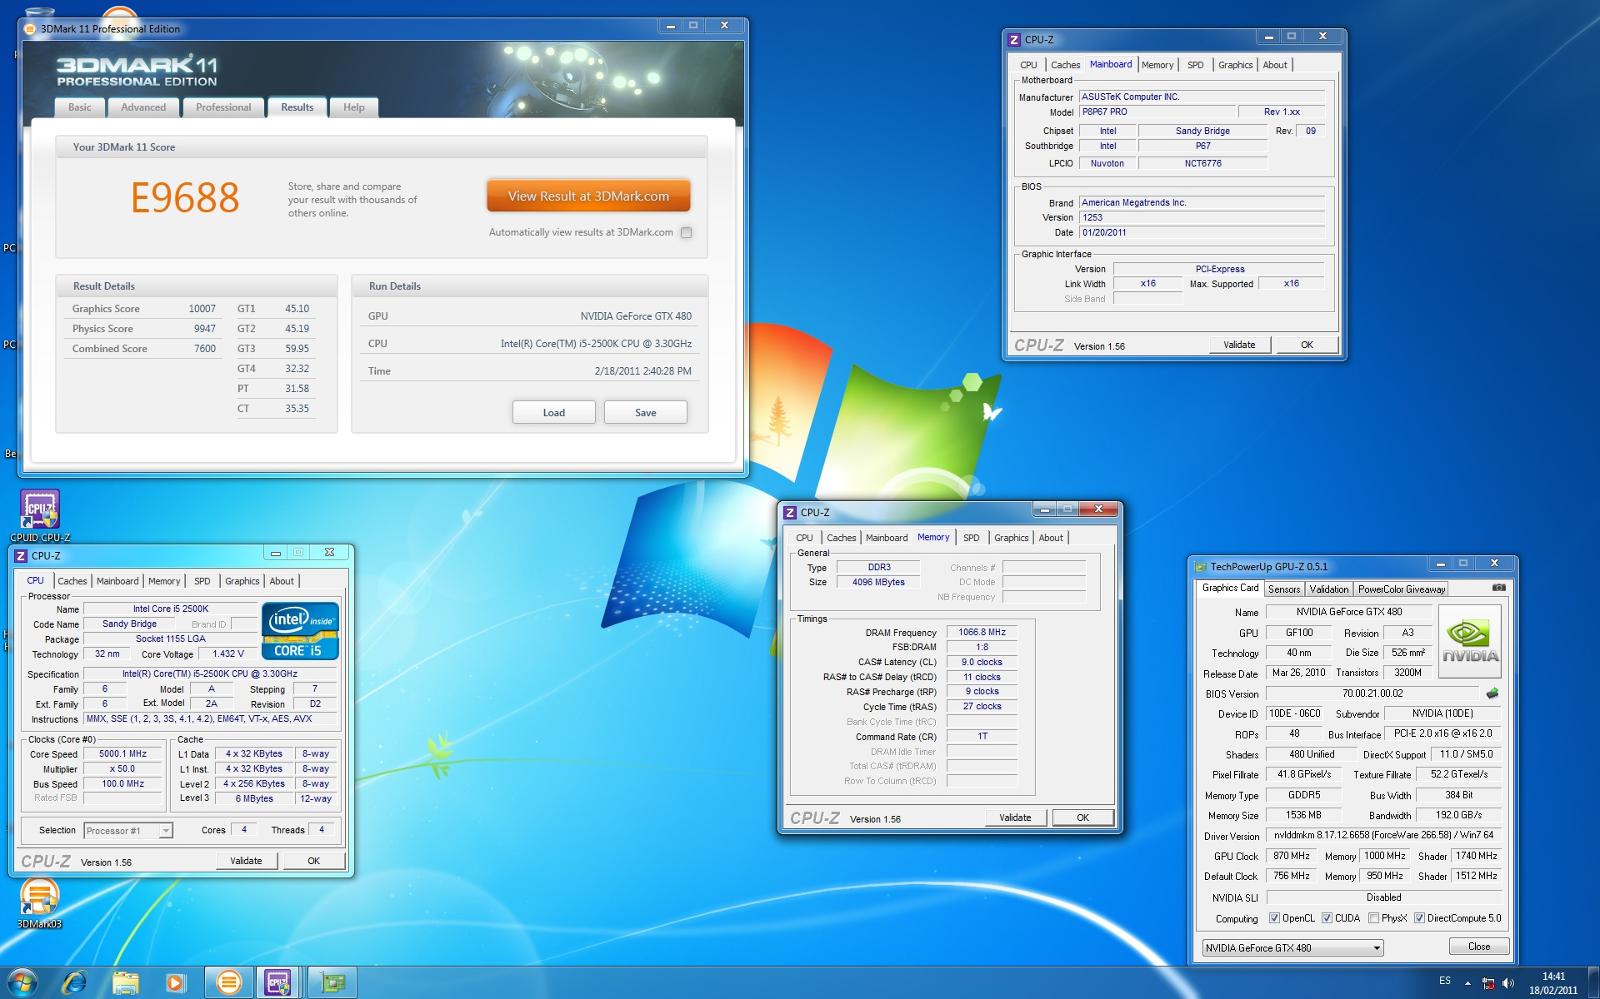
Task: Click the Z icon of mainboard CPU-Z window
Action: (1014, 40)
